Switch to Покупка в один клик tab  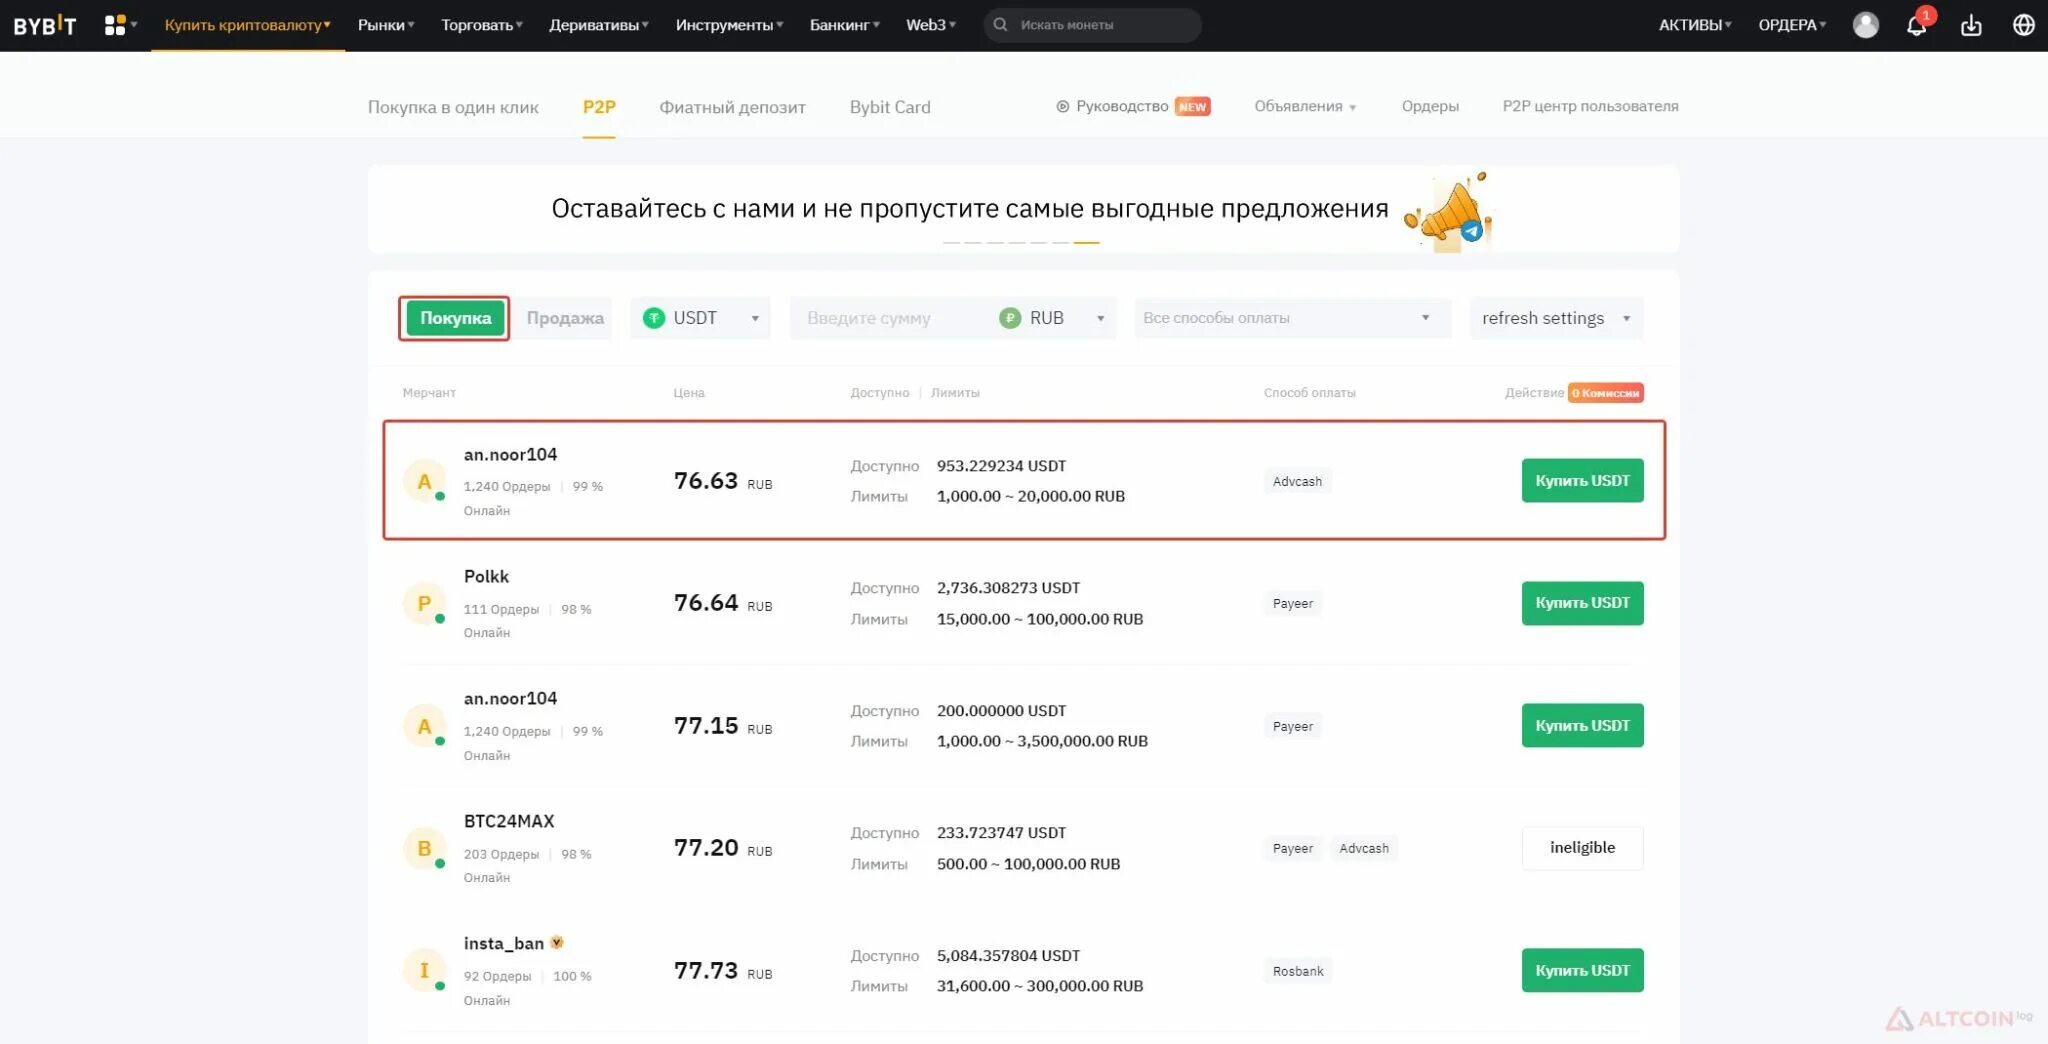pyautogui.click(x=453, y=107)
